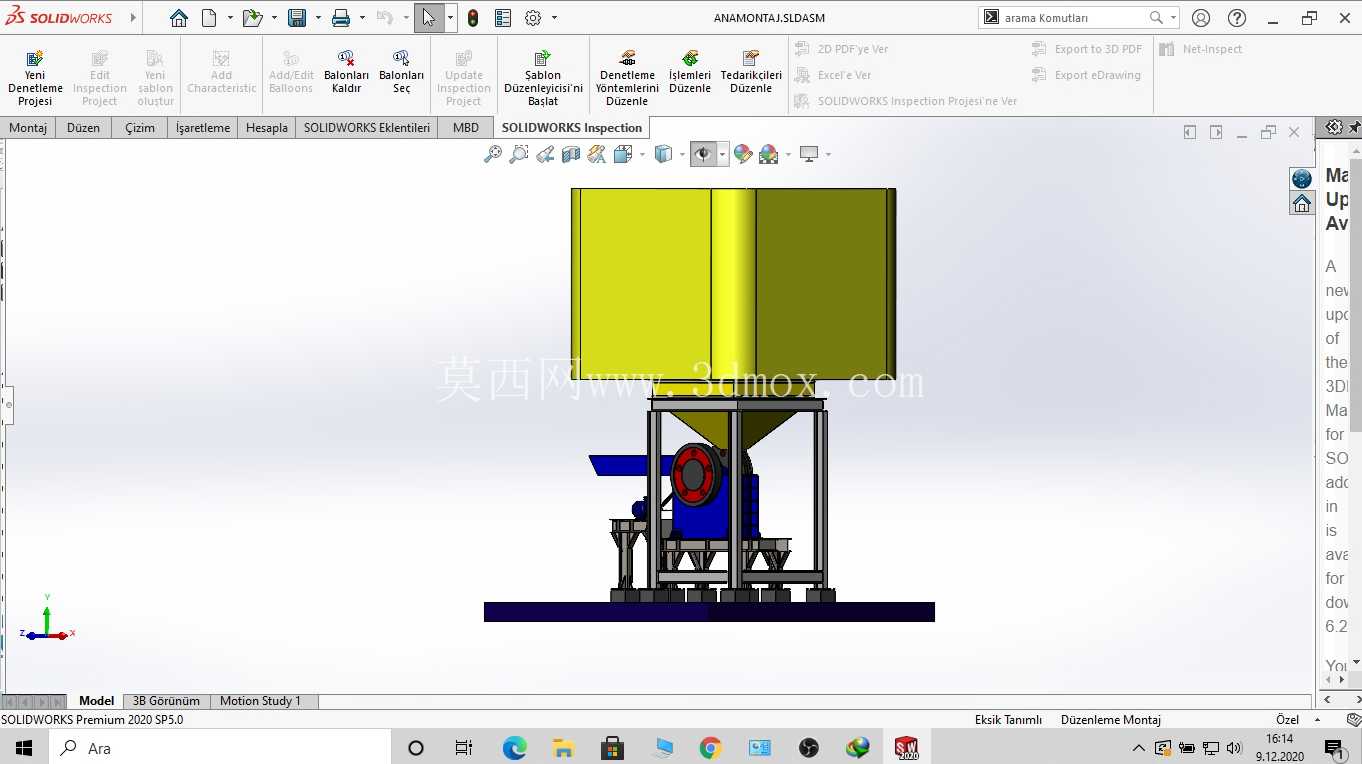The image size is (1362, 764).
Task: Open Windows Start menu
Action: tap(24, 748)
